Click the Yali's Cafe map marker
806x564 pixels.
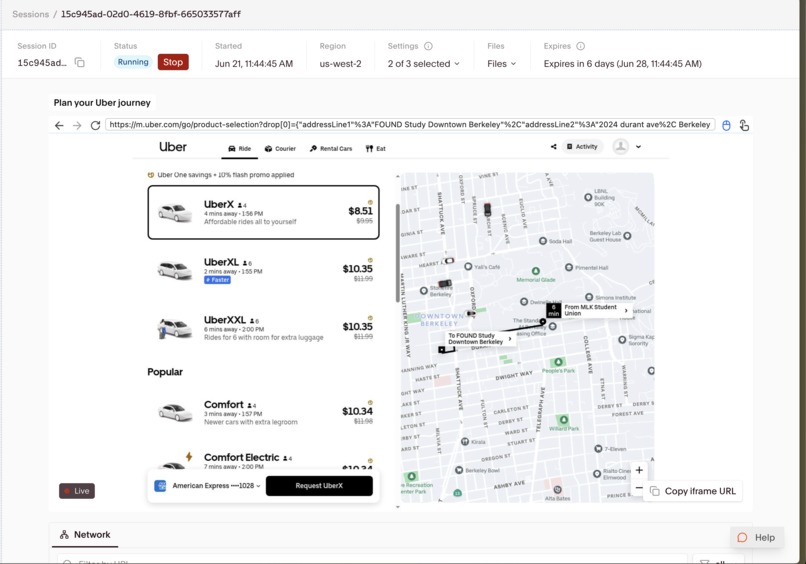tap(468, 267)
